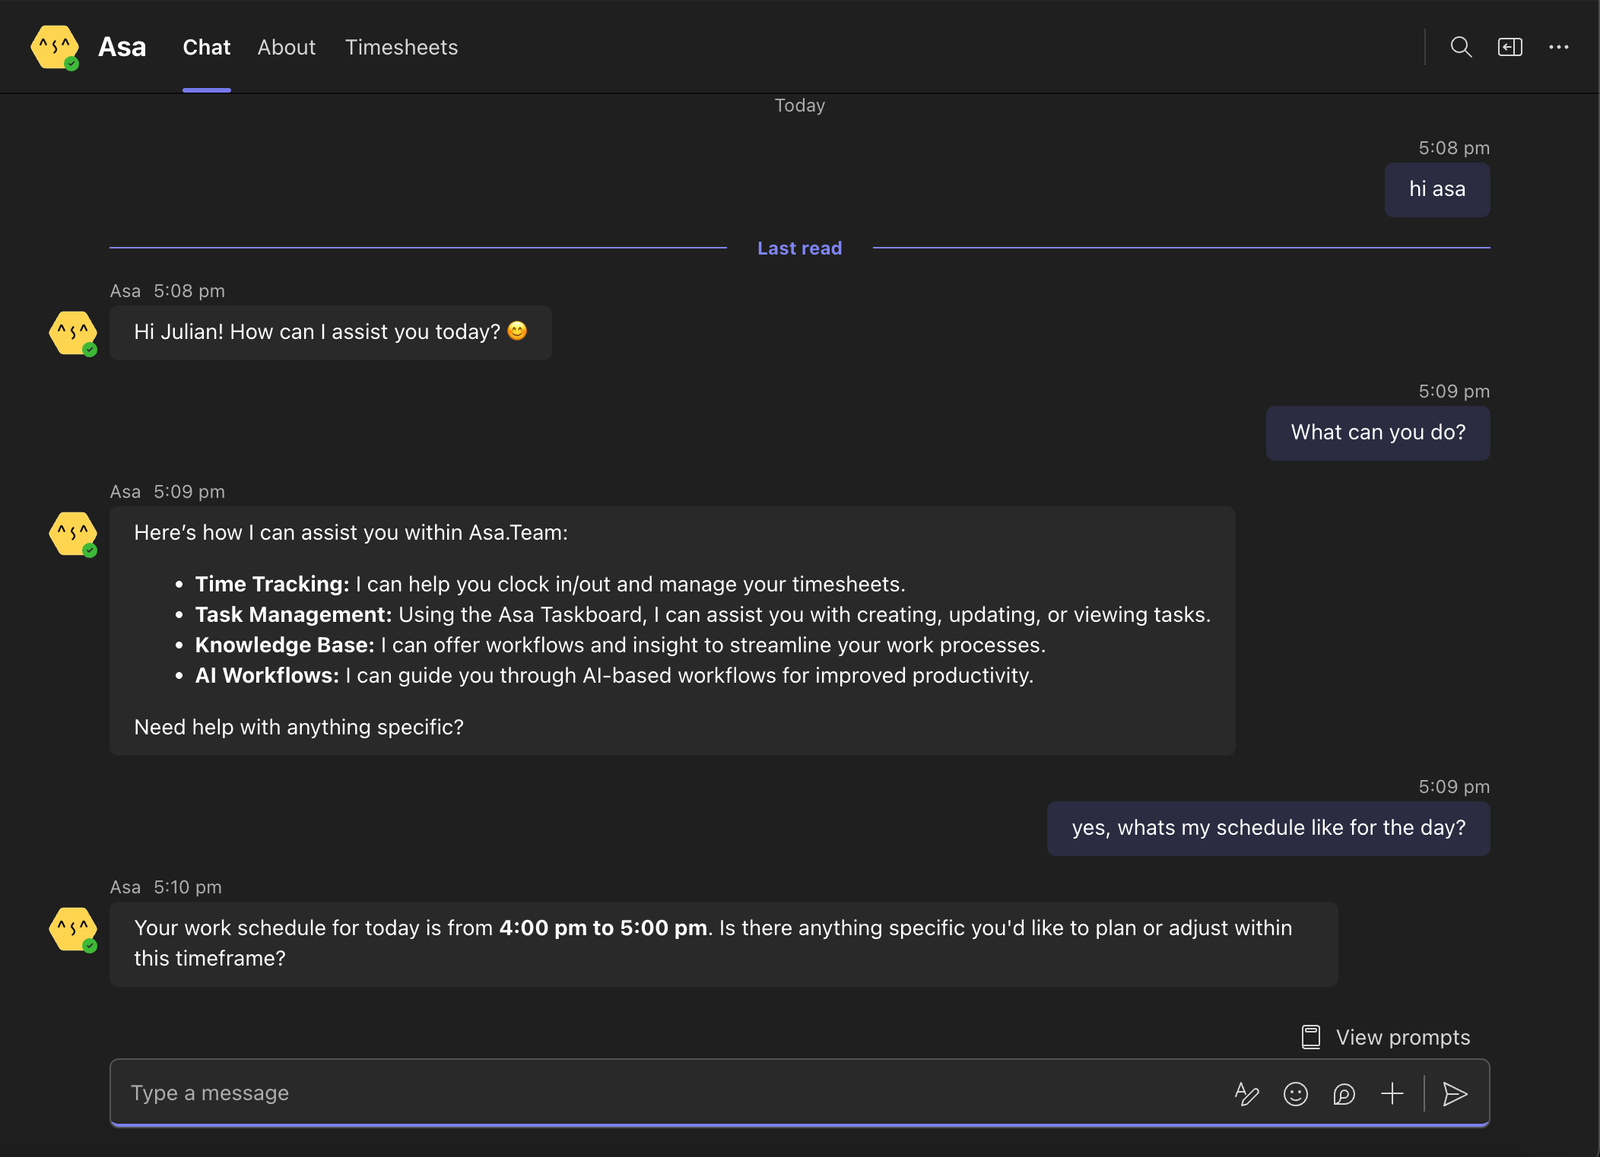Open the emoji picker

click(x=1295, y=1093)
